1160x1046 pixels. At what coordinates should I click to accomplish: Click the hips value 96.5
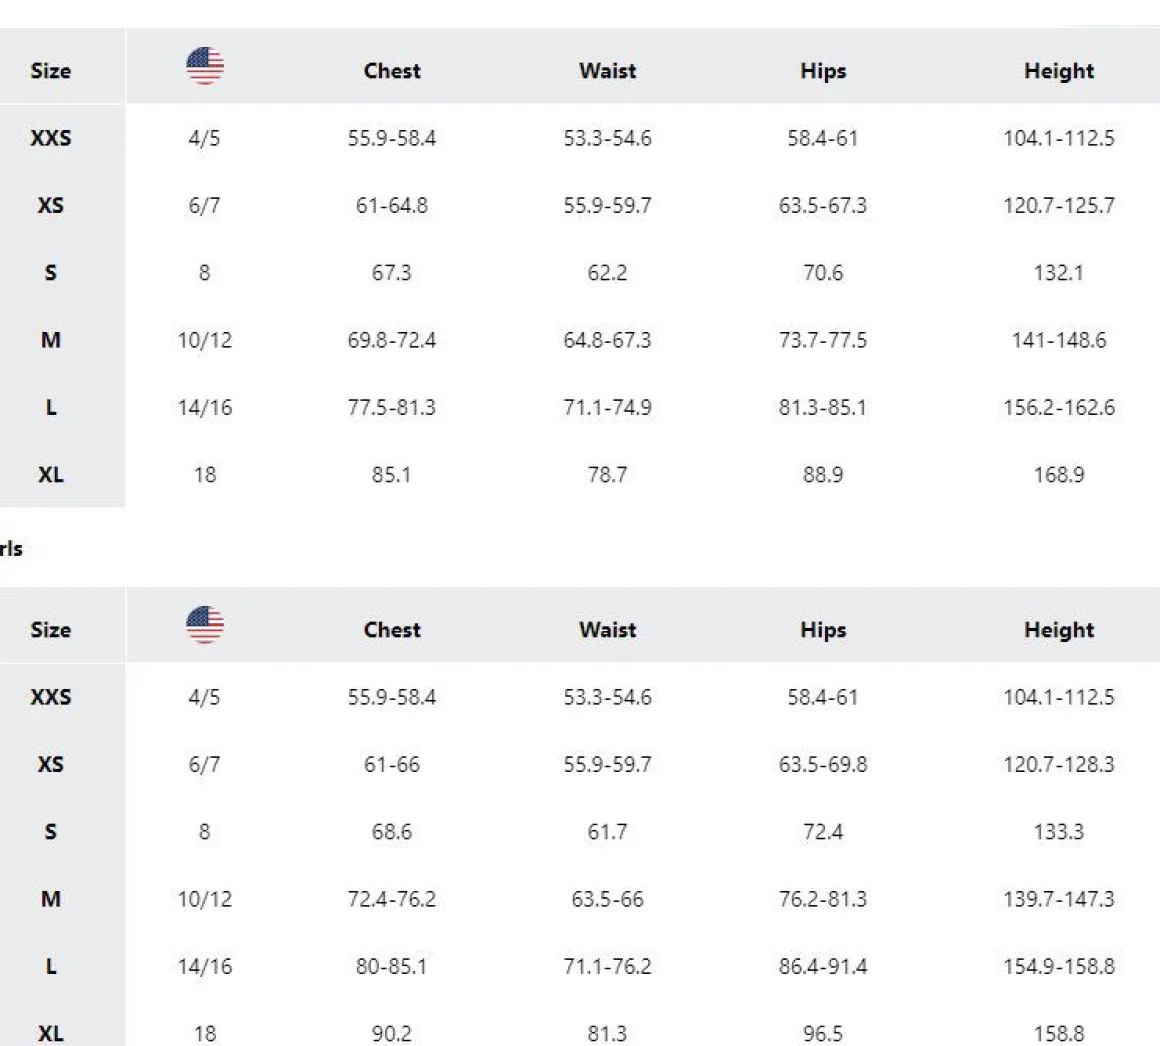coord(823,1034)
